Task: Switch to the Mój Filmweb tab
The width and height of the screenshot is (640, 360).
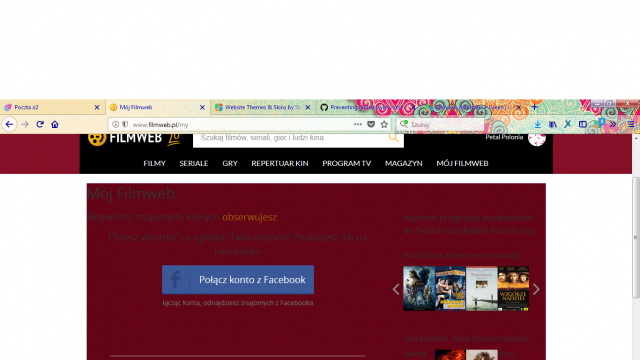Action: [158, 107]
